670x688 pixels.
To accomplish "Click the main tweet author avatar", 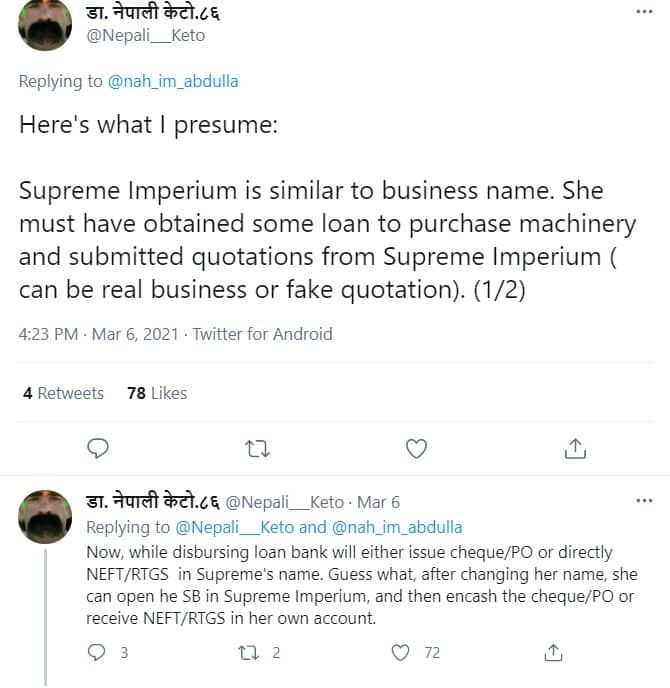I will click(43, 25).
